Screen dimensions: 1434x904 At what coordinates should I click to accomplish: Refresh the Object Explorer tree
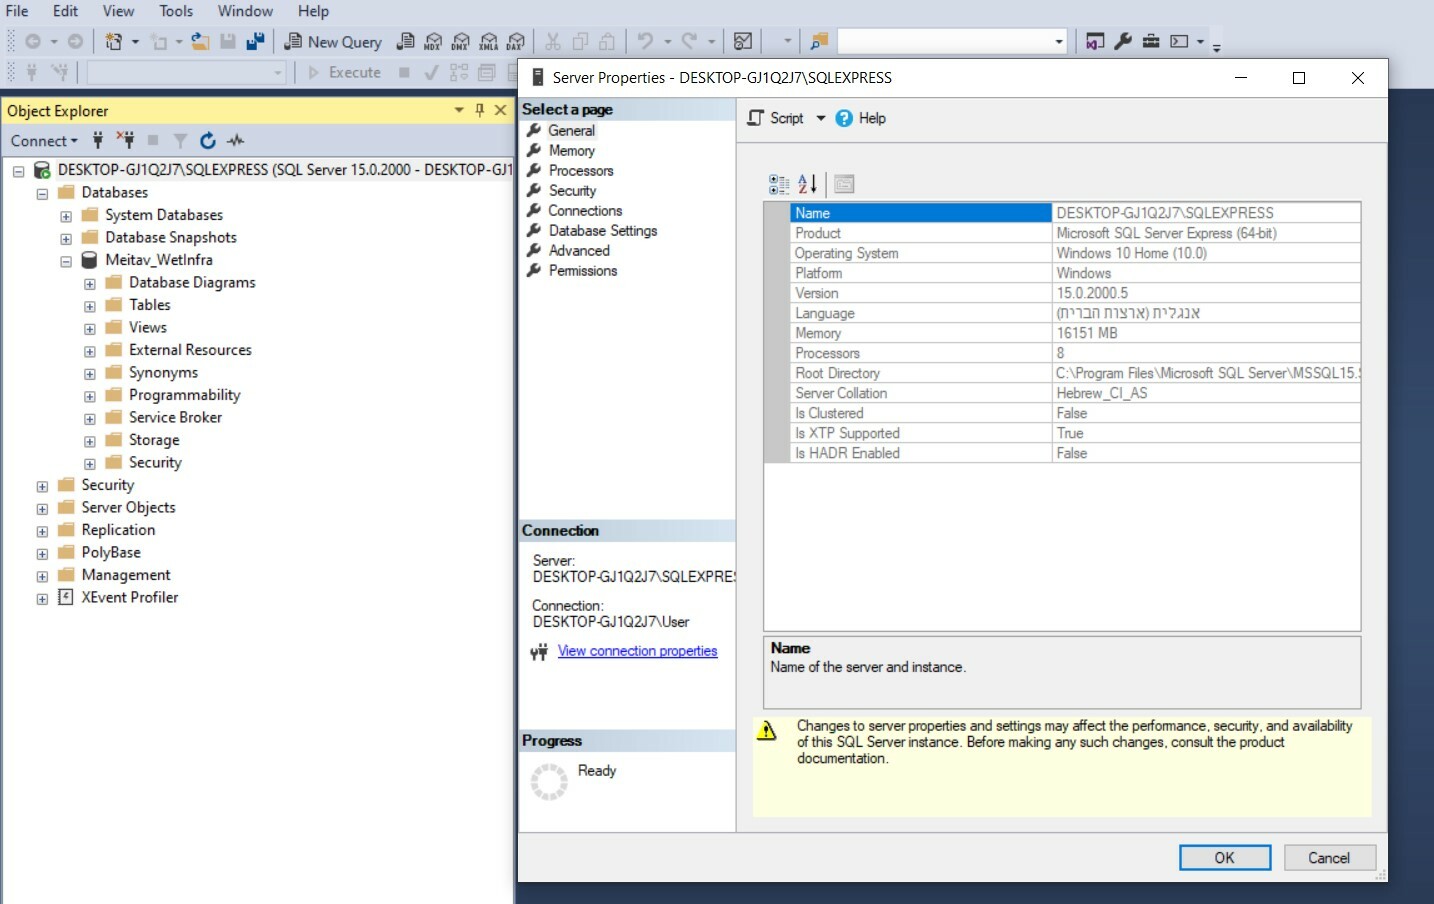207,140
